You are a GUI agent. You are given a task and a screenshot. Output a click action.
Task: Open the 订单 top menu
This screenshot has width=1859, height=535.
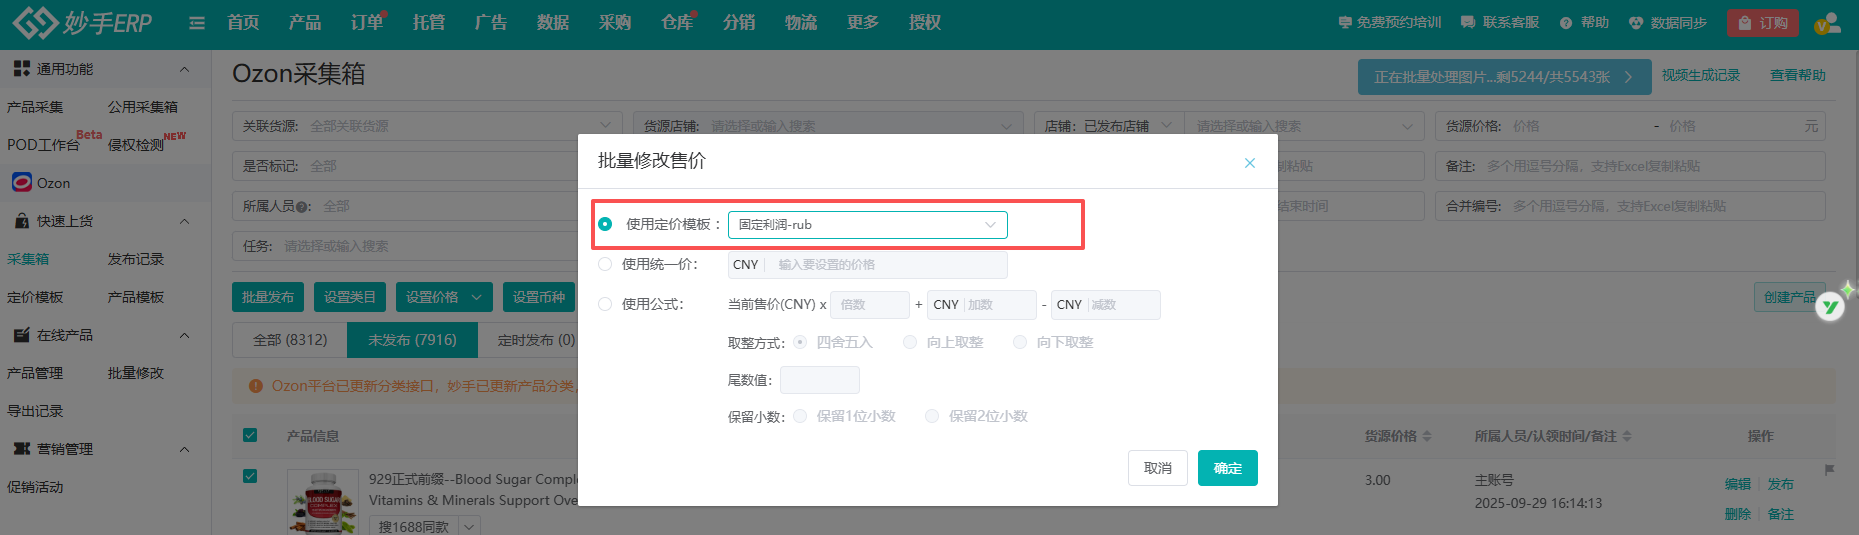[x=366, y=22]
